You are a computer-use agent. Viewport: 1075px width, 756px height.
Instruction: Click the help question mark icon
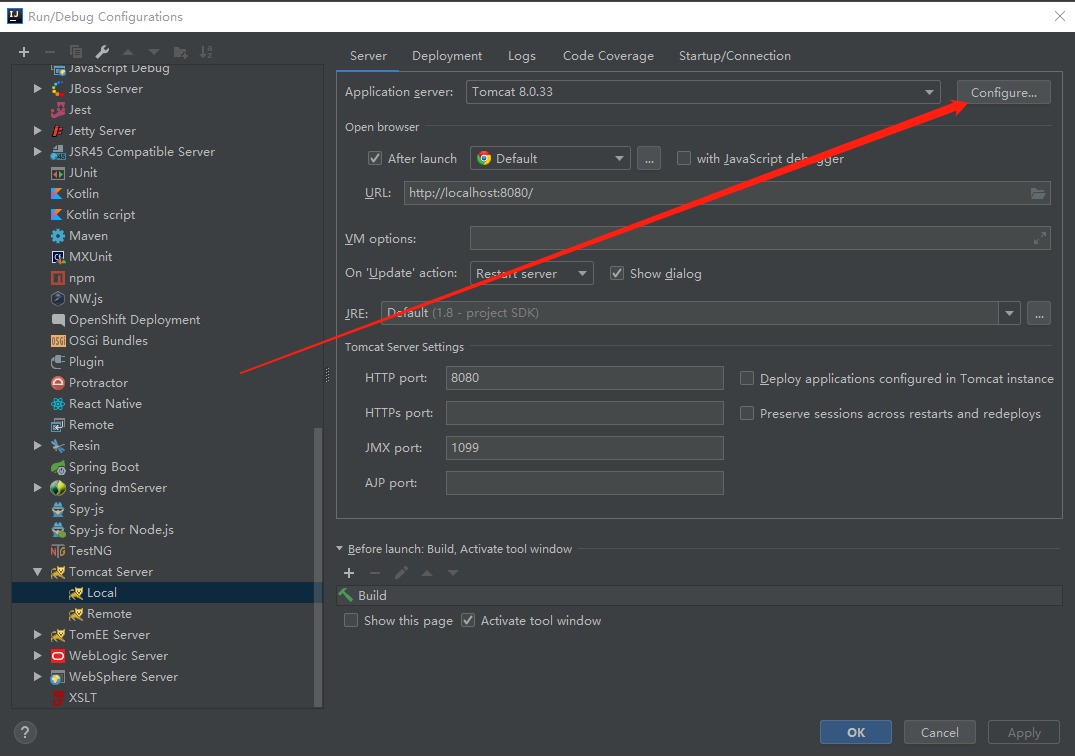click(25, 733)
